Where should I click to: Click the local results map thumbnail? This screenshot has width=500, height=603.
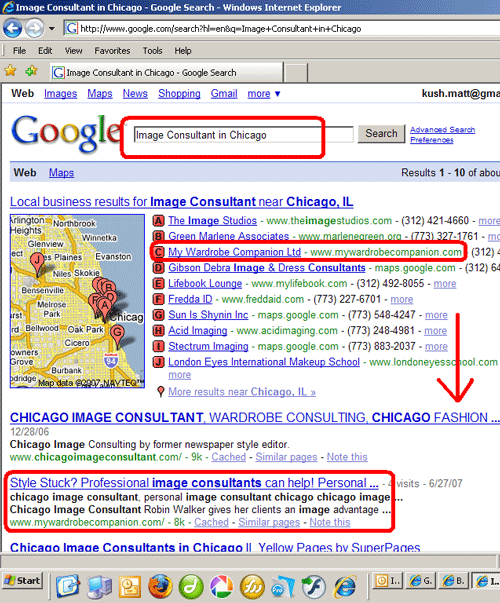[77, 301]
